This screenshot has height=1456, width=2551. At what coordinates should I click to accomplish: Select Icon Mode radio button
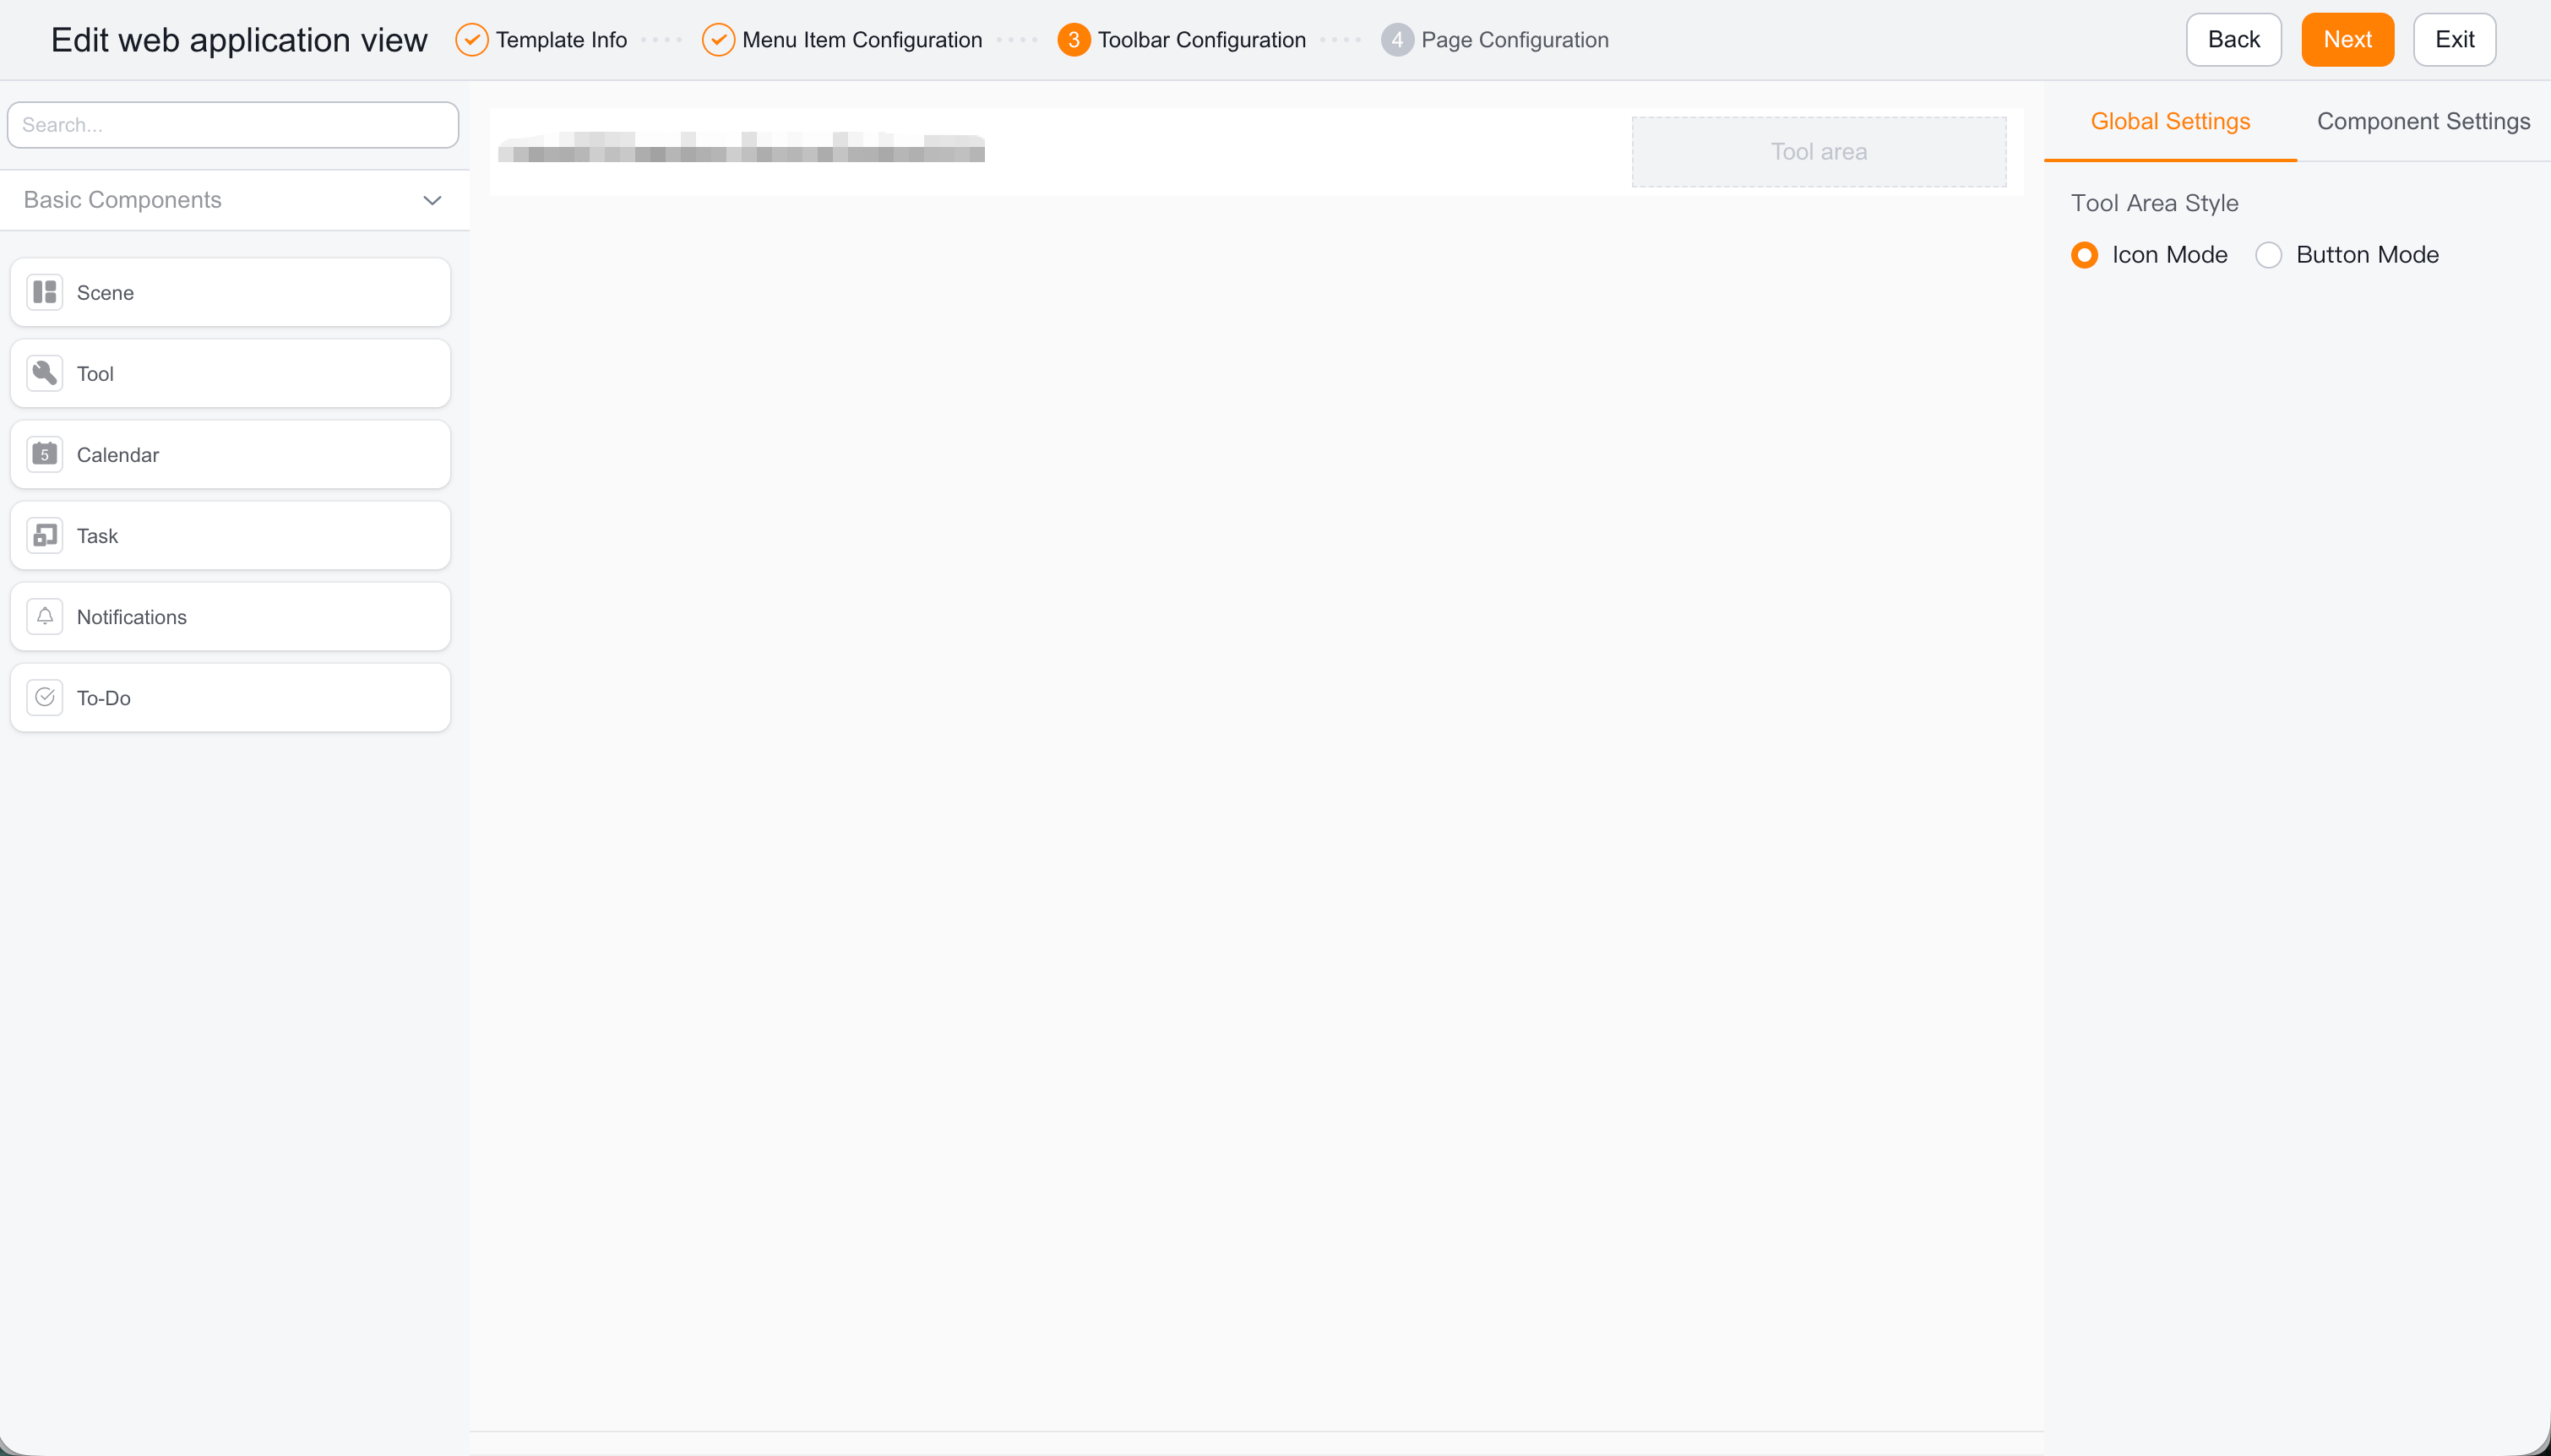pos(2085,255)
